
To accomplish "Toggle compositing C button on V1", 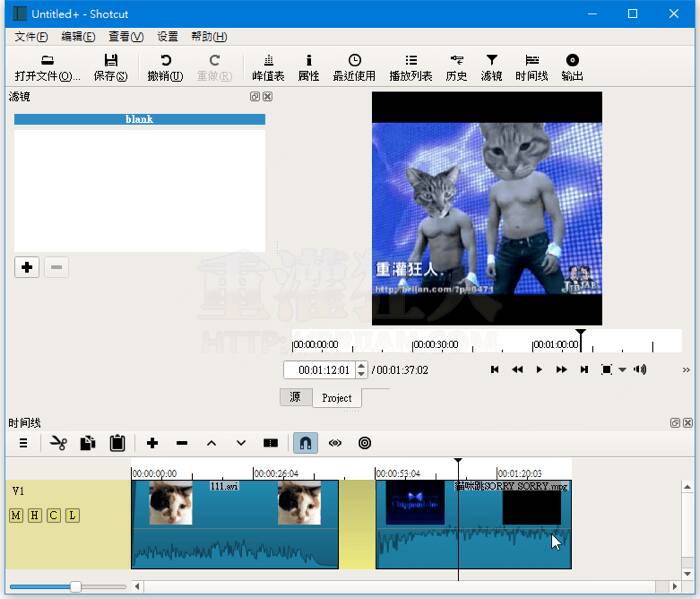I will 53,516.
